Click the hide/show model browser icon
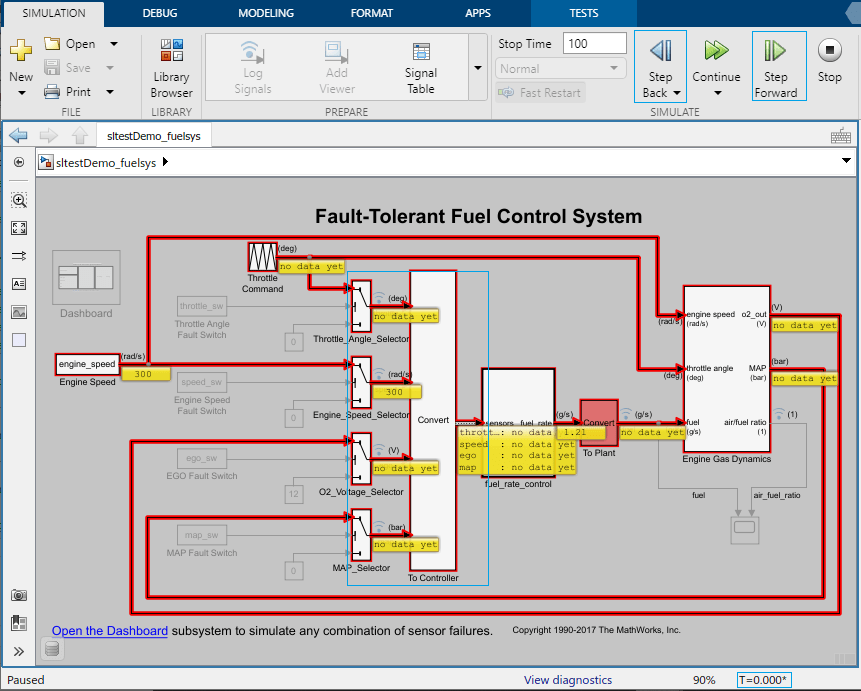The height and width of the screenshot is (691, 861). pyautogui.click(x=19, y=162)
